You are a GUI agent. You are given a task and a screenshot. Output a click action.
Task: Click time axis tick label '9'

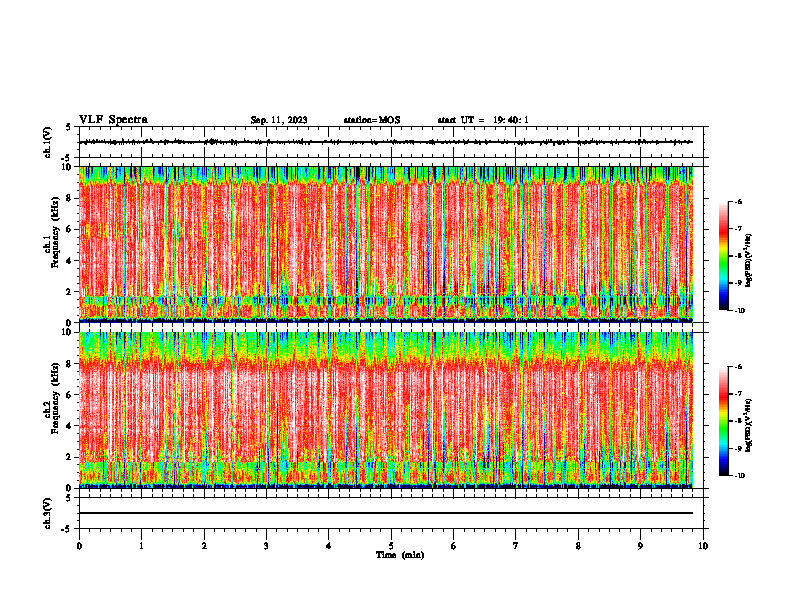(x=640, y=546)
